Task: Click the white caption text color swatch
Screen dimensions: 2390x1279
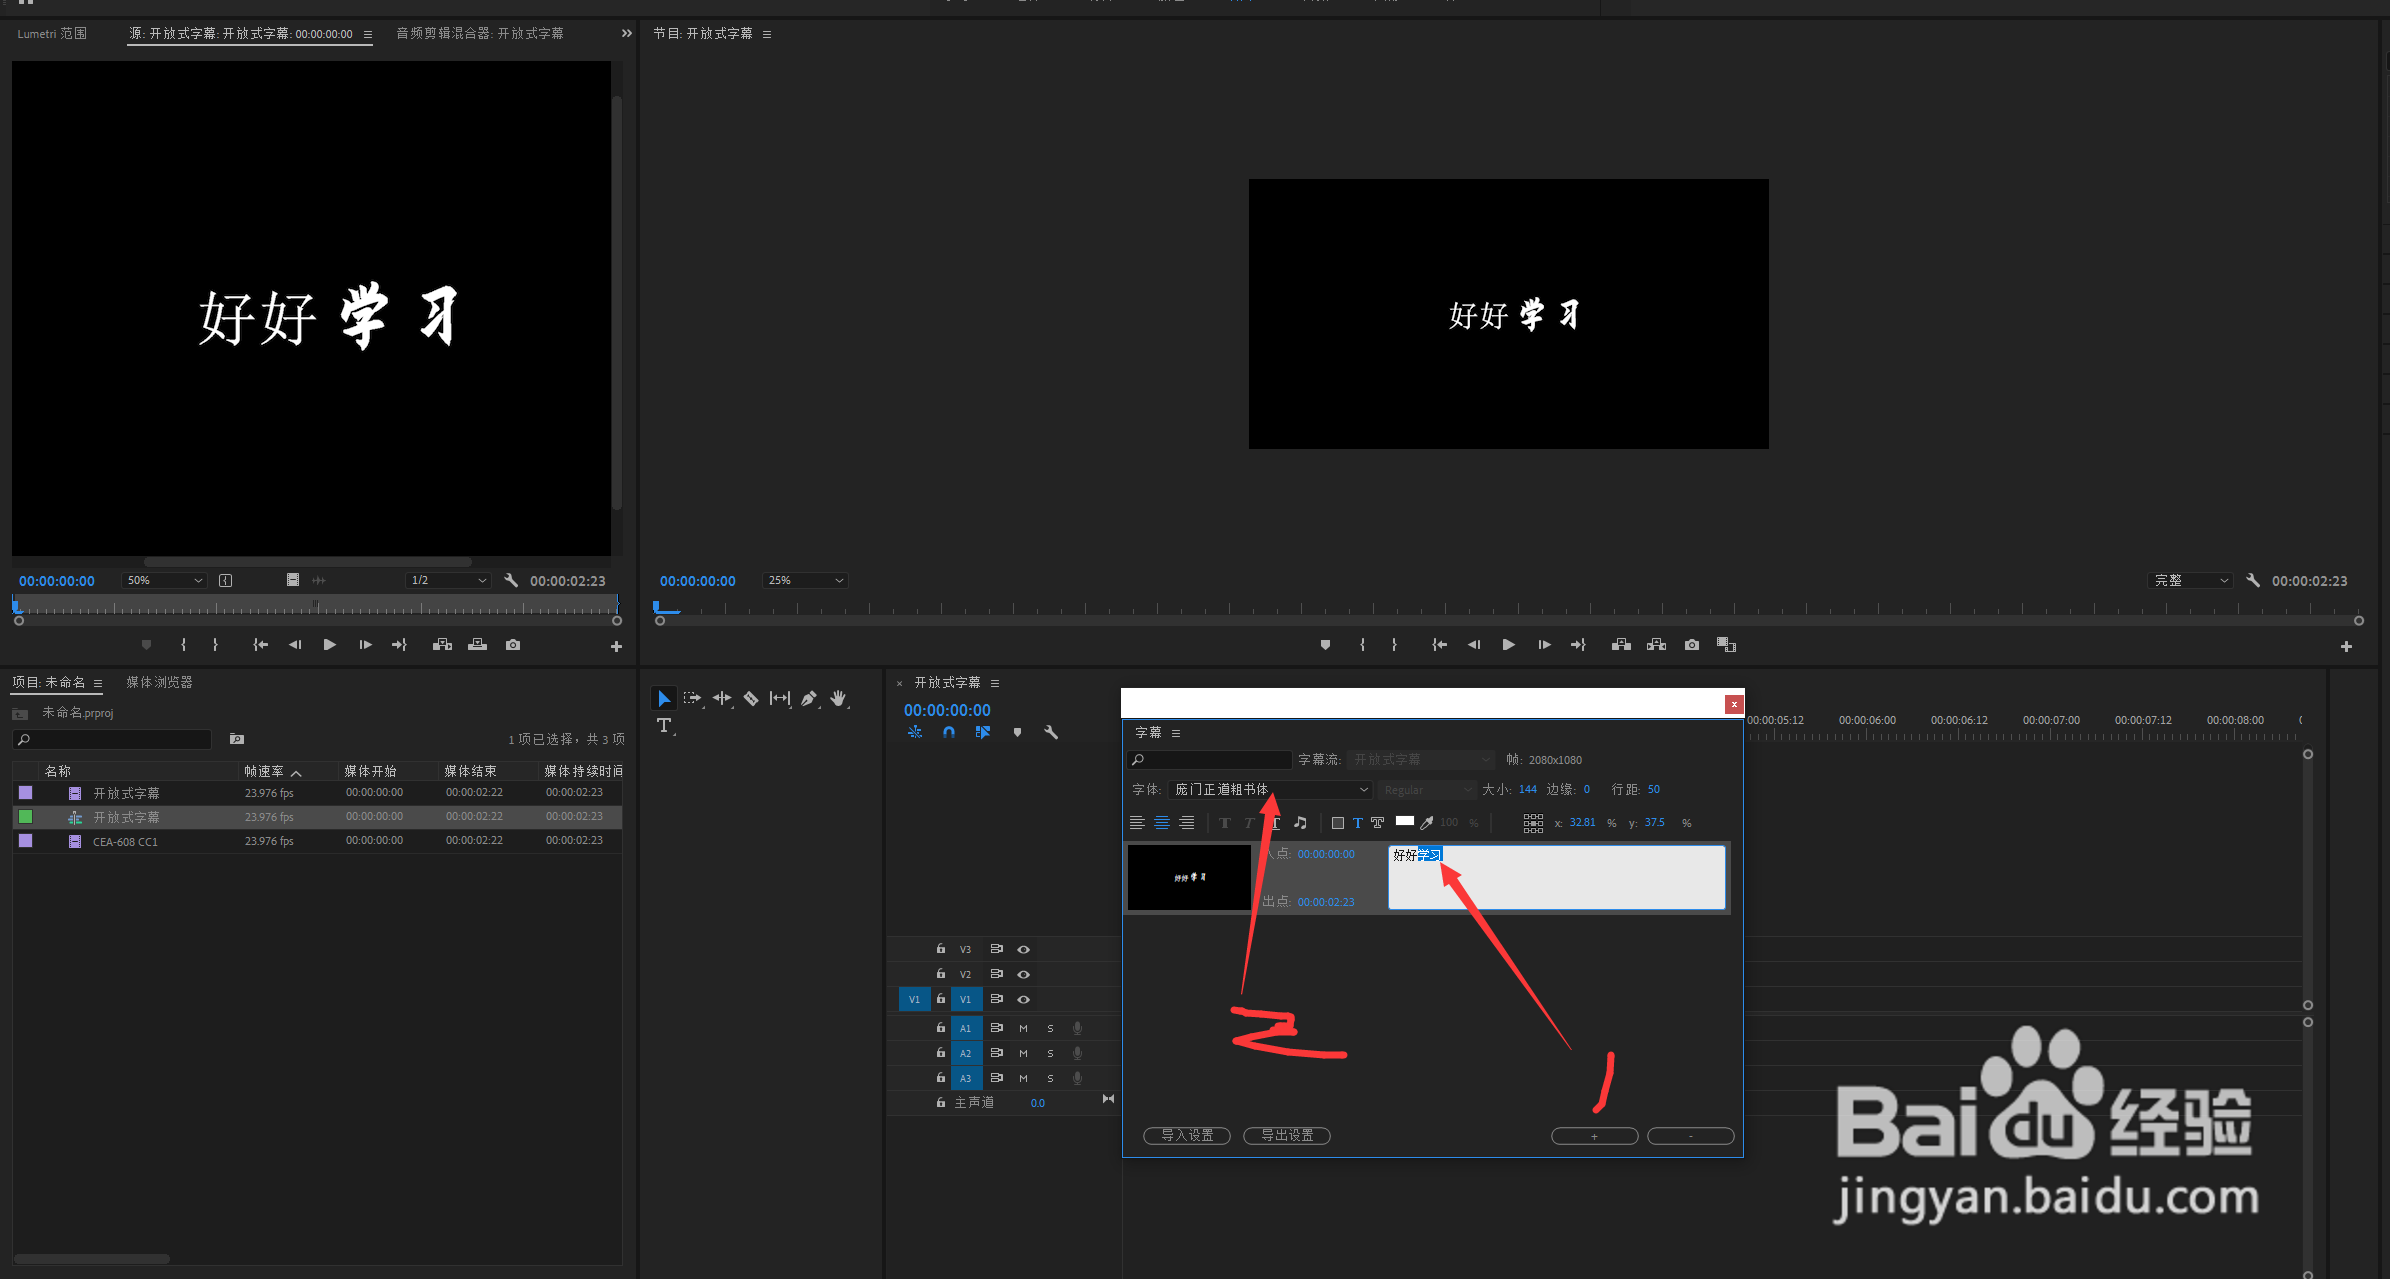Action: (1404, 821)
